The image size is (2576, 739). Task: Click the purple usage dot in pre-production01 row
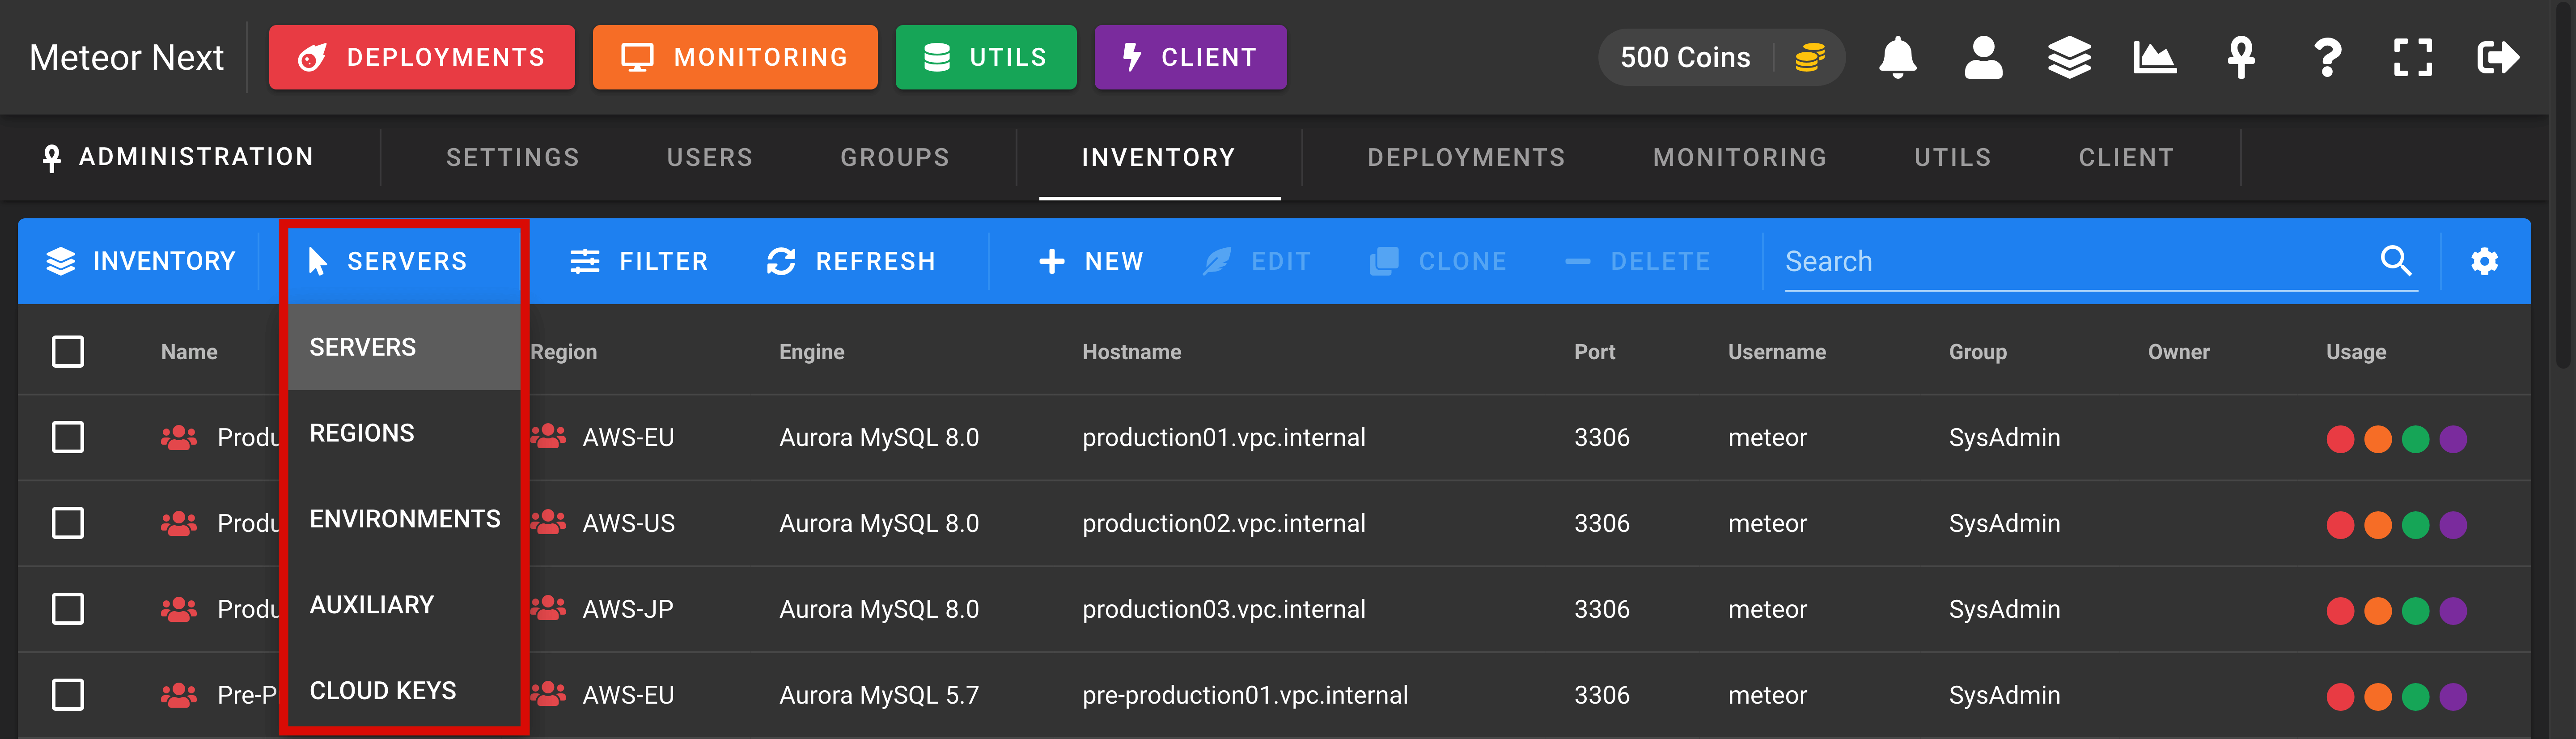[2453, 697]
